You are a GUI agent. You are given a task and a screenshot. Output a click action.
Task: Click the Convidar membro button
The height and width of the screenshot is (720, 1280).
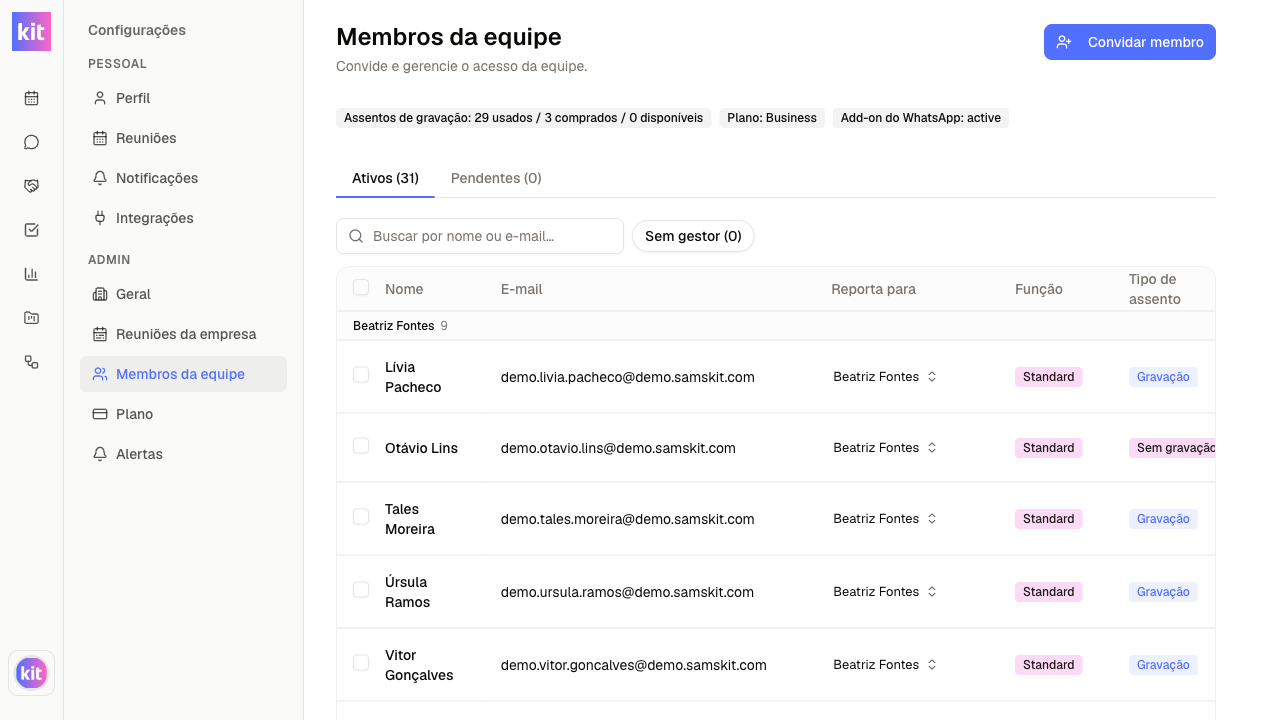tap(1130, 42)
